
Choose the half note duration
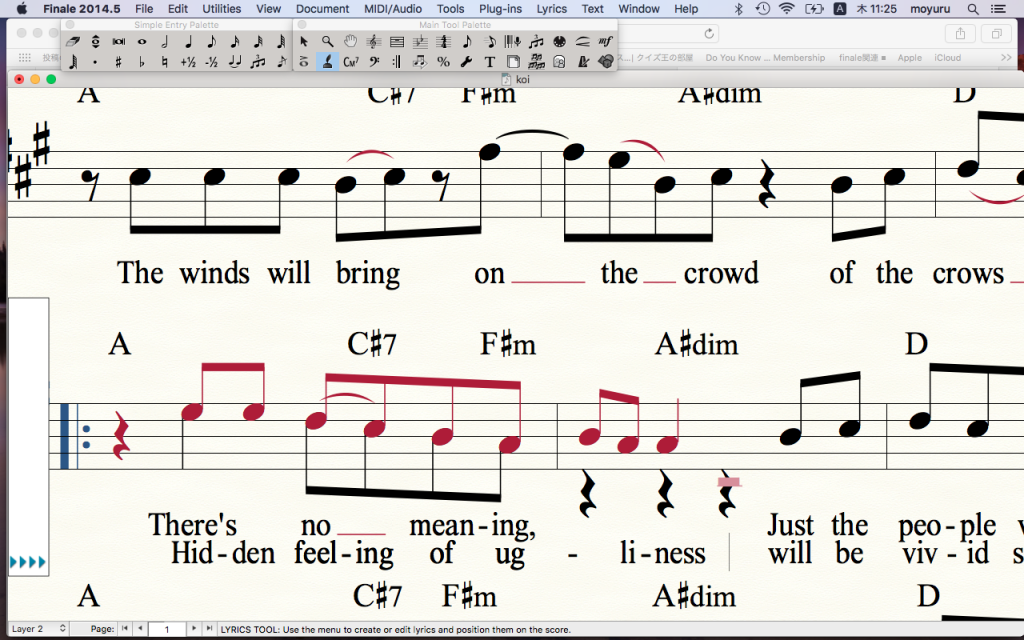pyautogui.click(x=165, y=42)
